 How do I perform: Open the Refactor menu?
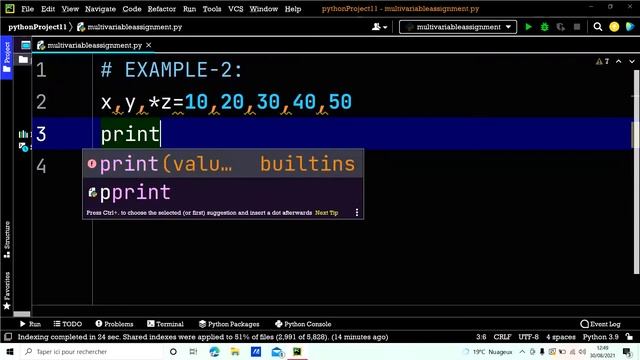(162, 9)
